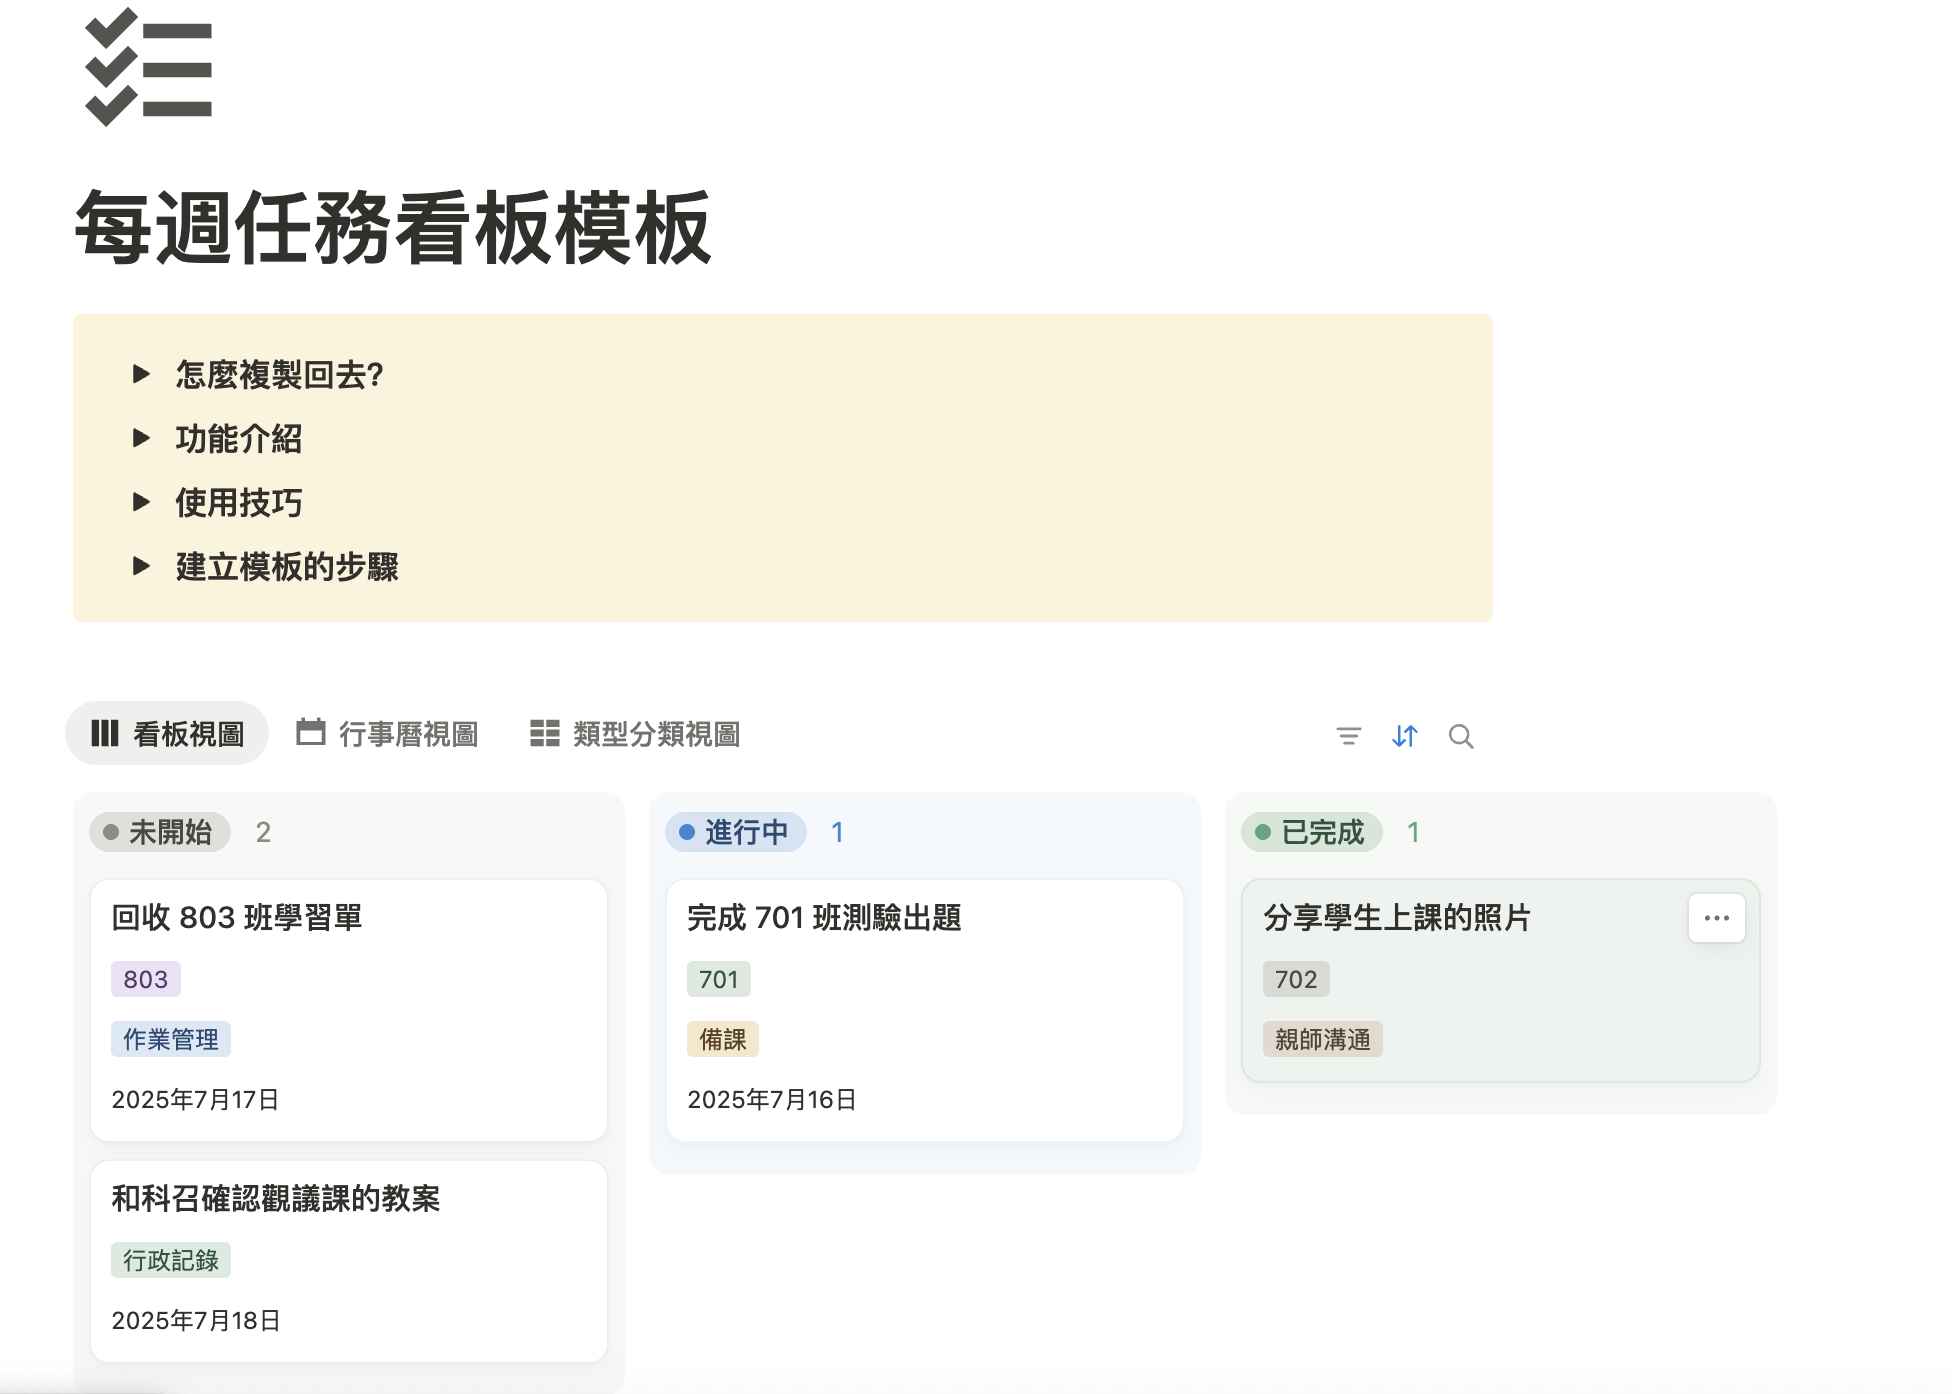Click the 未開始 status group label

[x=161, y=832]
